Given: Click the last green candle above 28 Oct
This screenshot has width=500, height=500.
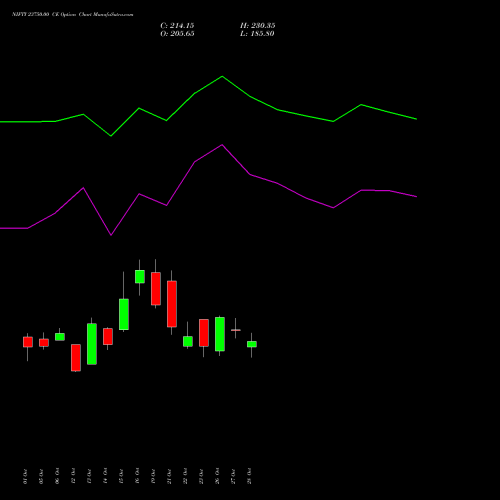Looking at the screenshot, I should pos(252,344).
